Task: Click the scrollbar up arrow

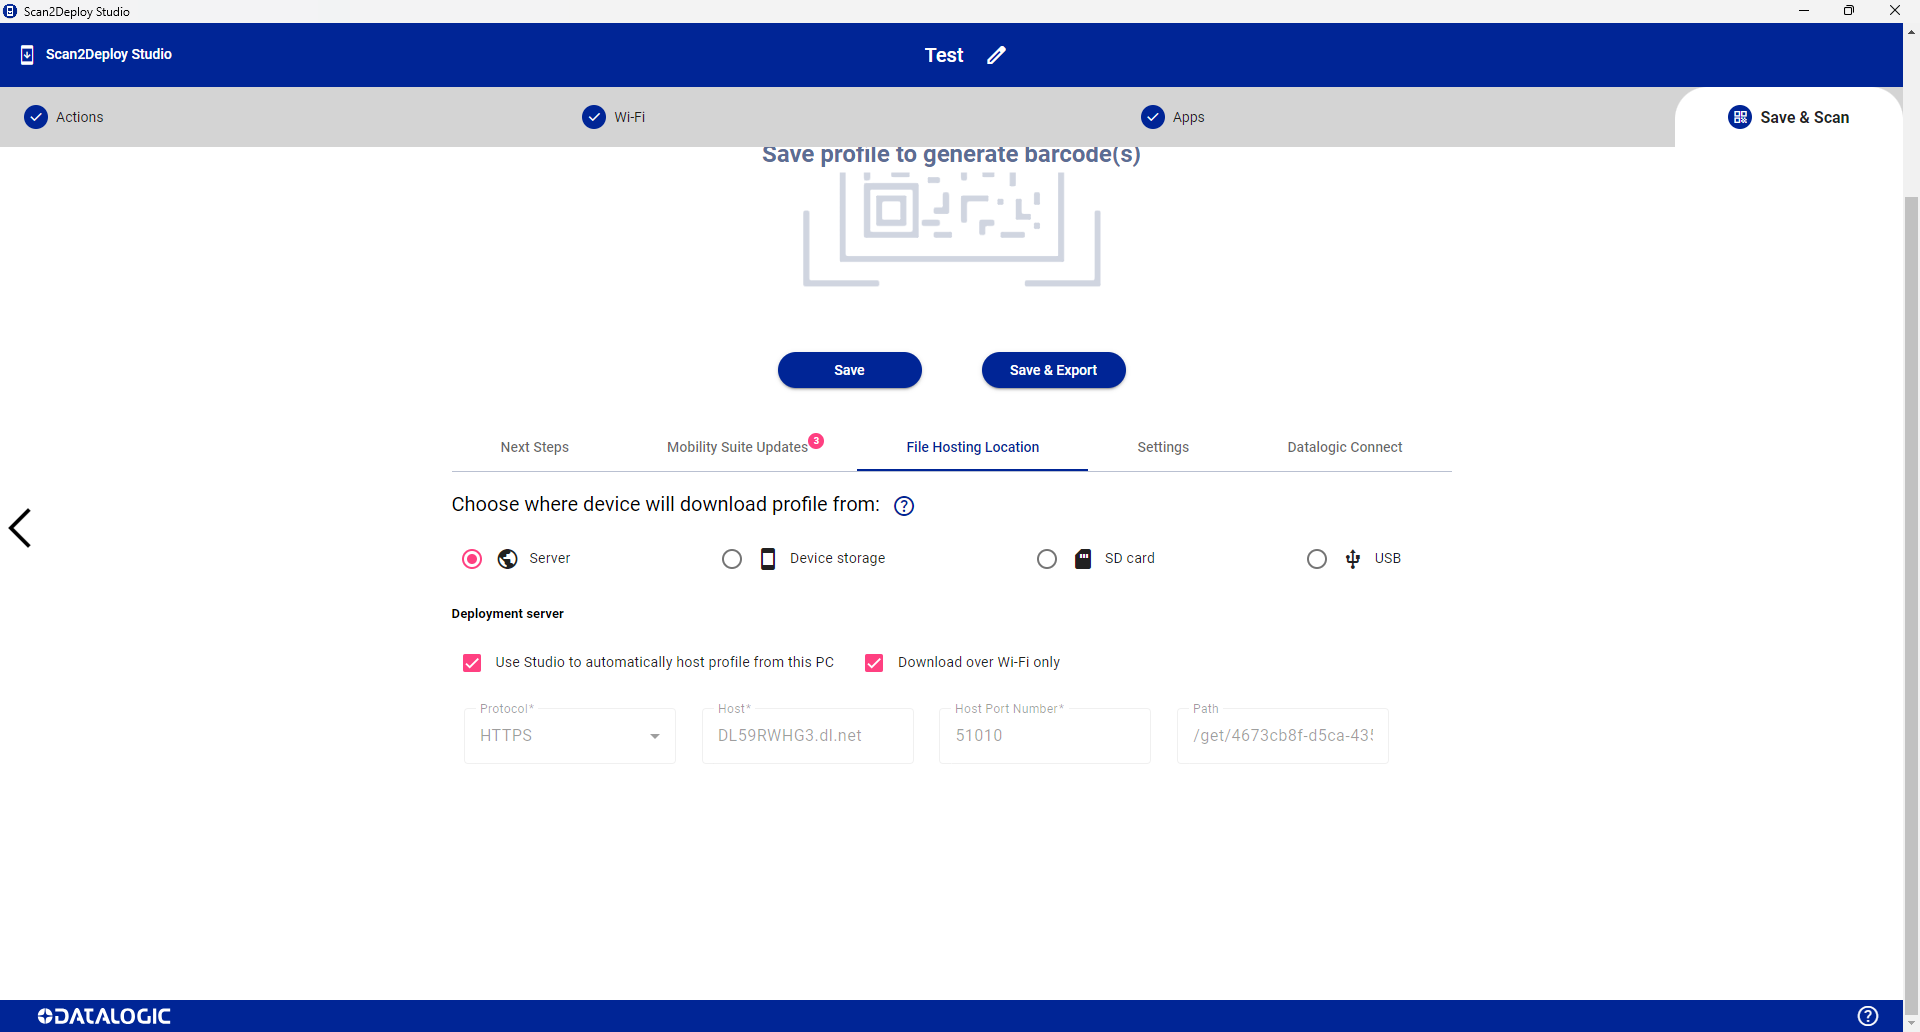Action: tap(1912, 31)
